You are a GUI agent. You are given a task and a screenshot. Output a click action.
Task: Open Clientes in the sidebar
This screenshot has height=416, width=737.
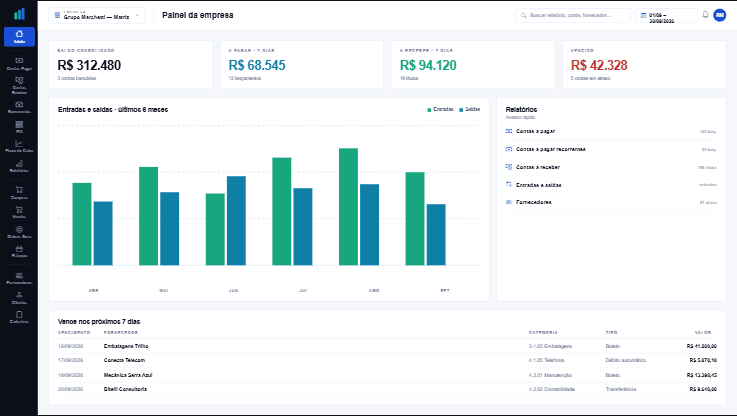click(19, 298)
